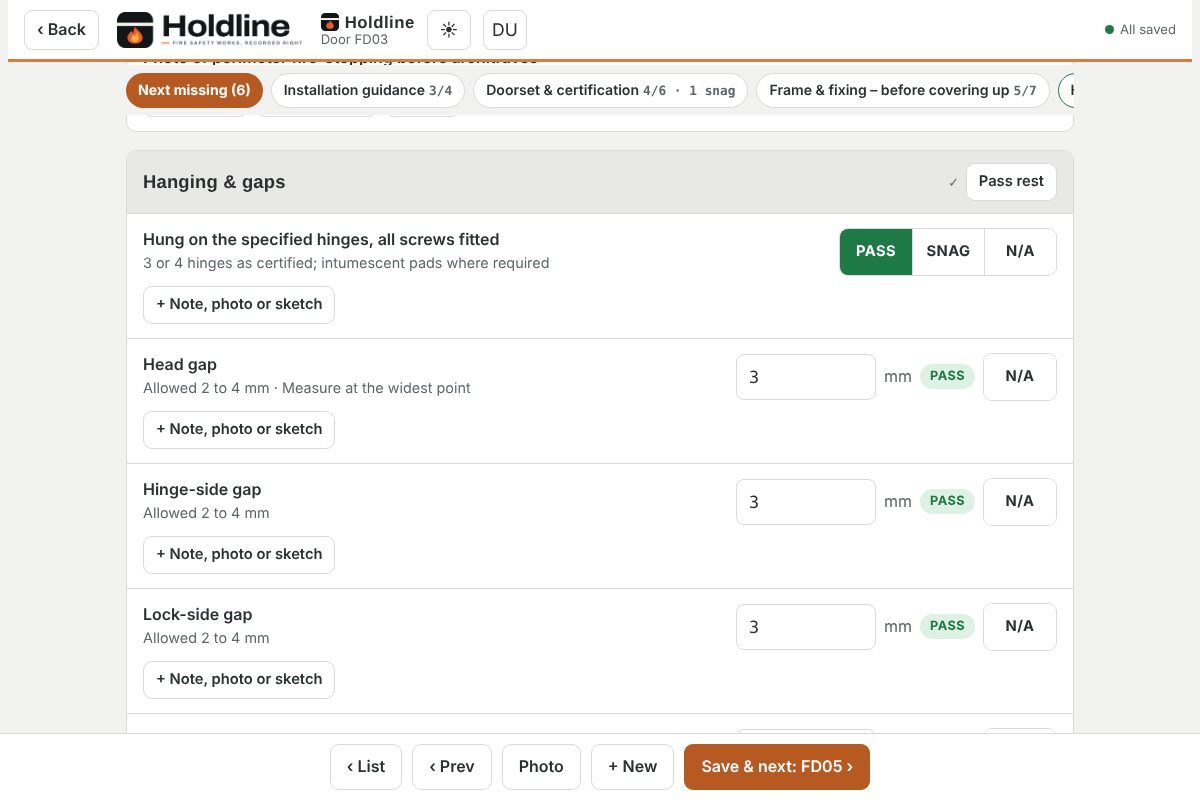Click the small Holdline door icon

pyautogui.click(x=330, y=22)
